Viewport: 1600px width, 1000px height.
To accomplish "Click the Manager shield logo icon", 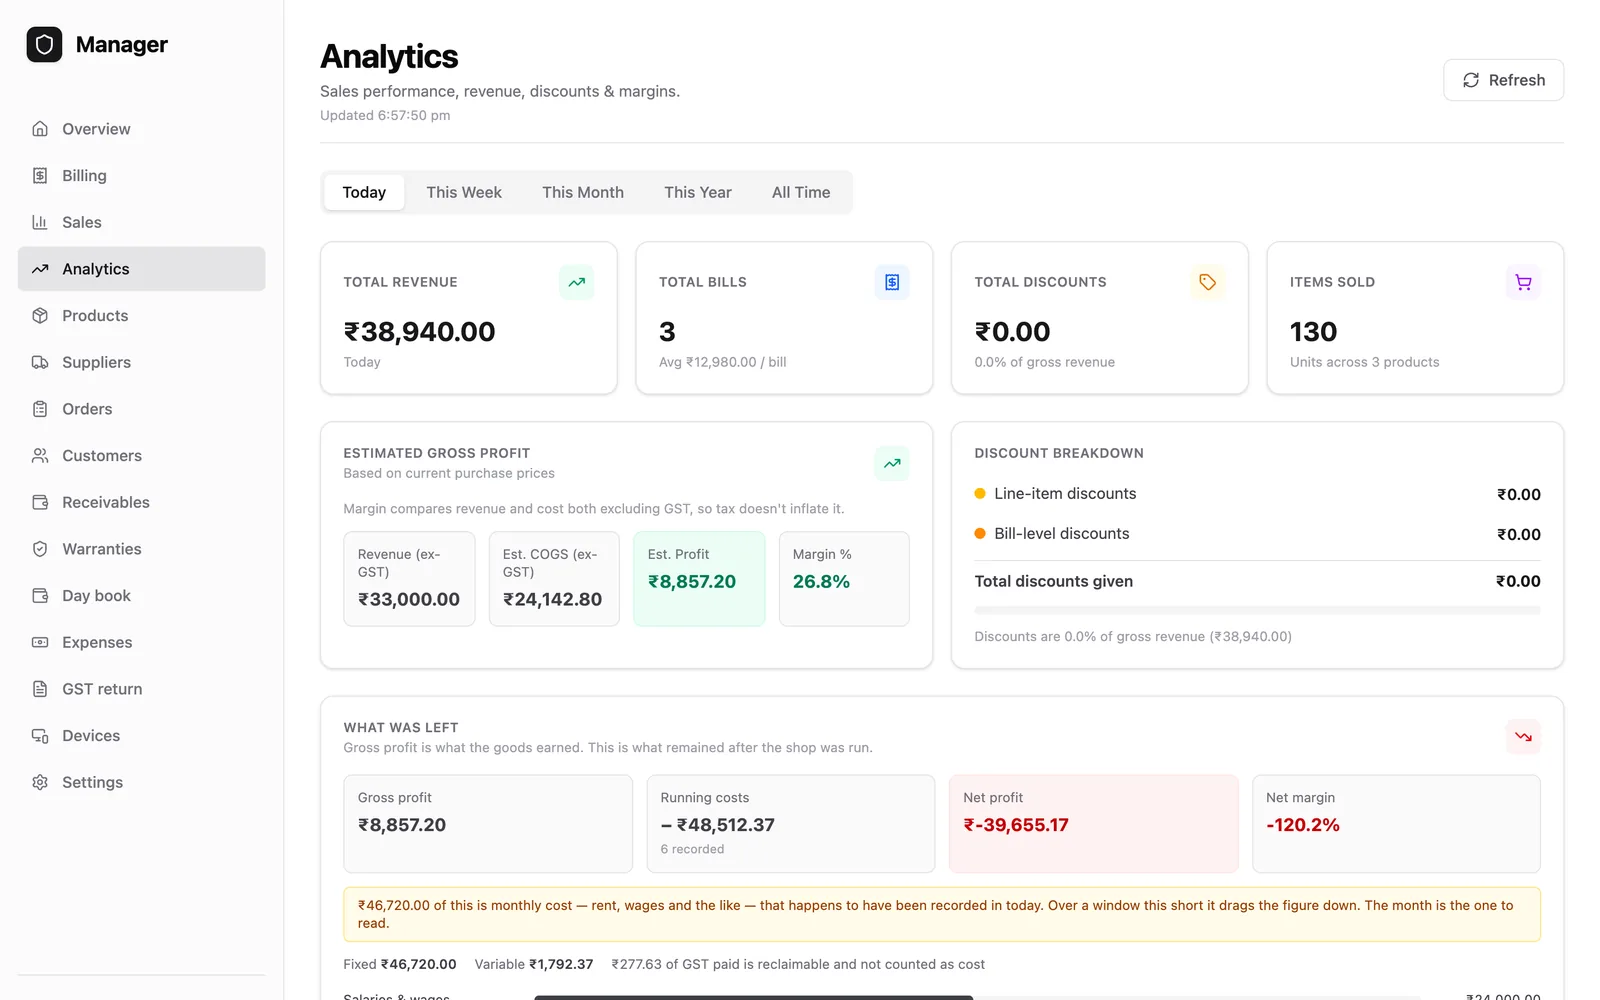I will coord(44,44).
